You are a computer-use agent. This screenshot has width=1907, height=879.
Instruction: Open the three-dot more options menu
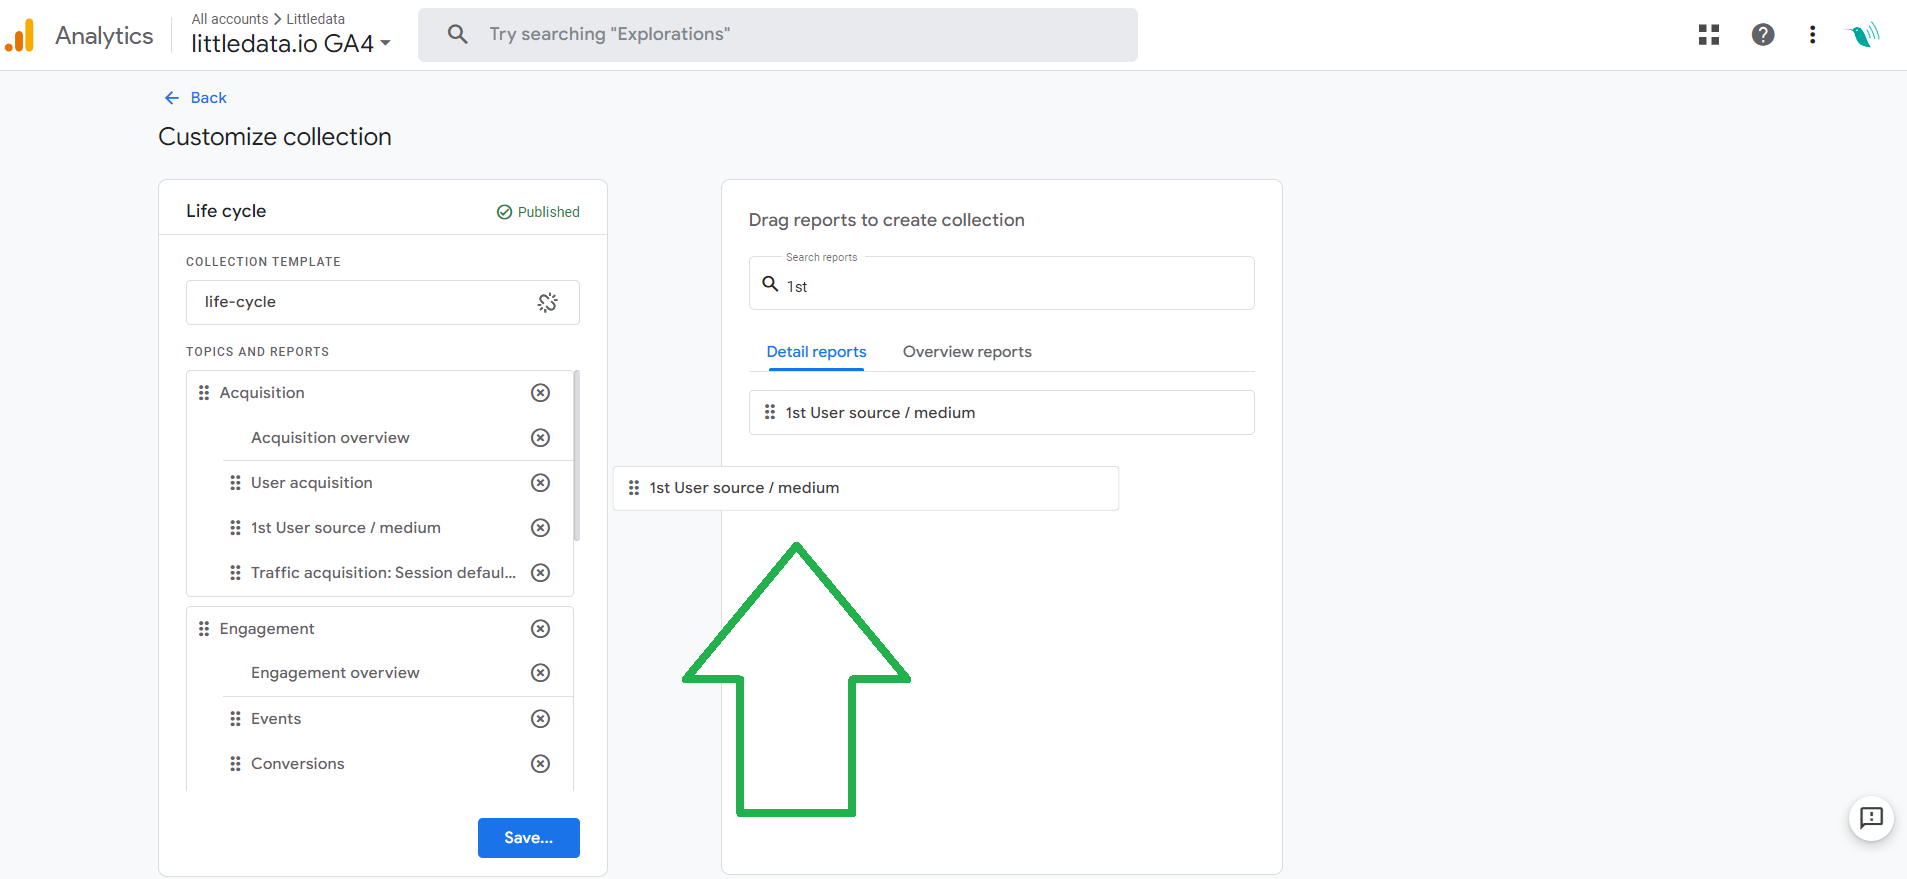1811,35
